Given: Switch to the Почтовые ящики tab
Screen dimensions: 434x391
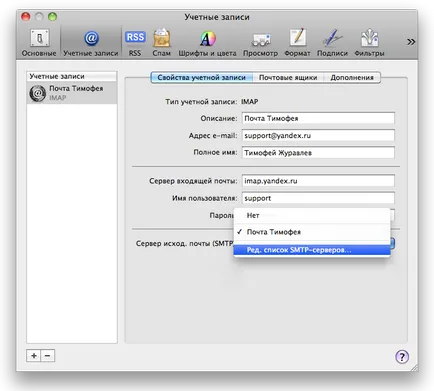Looking at the screenshot, I should (x=288, y=77).
